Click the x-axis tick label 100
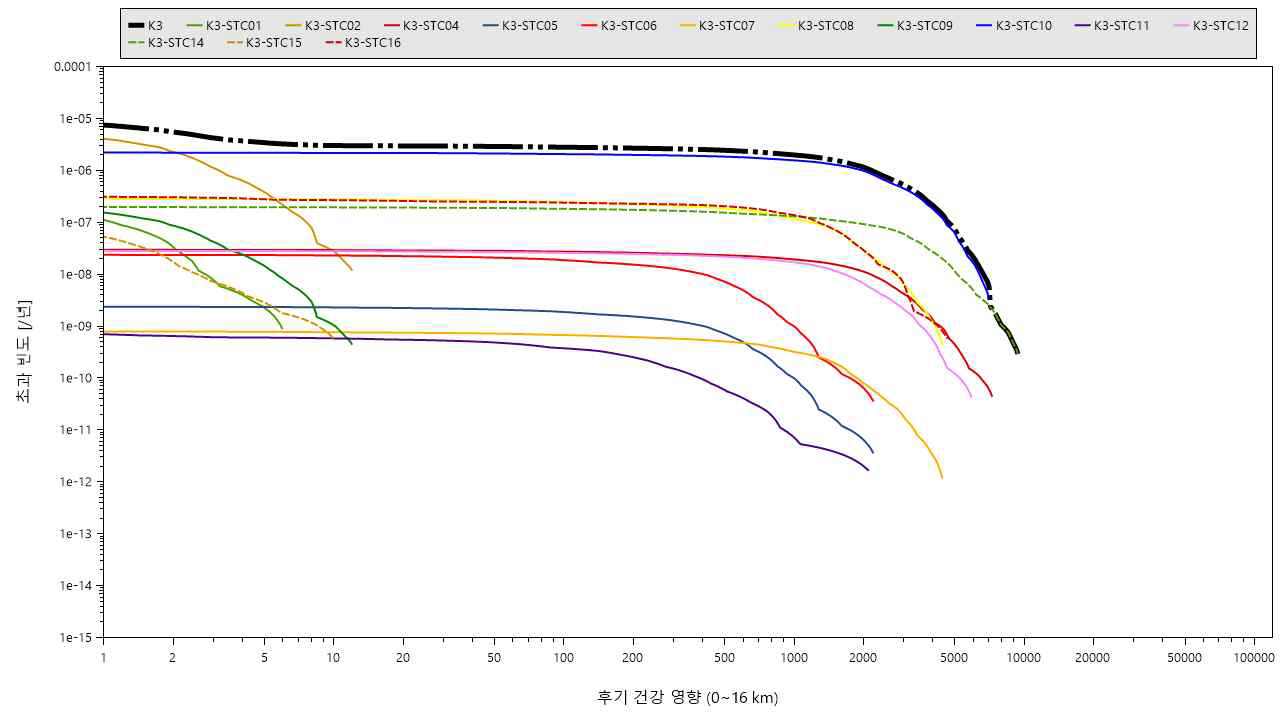Viewport: 1280px width, 720px height. pos(564,657)
